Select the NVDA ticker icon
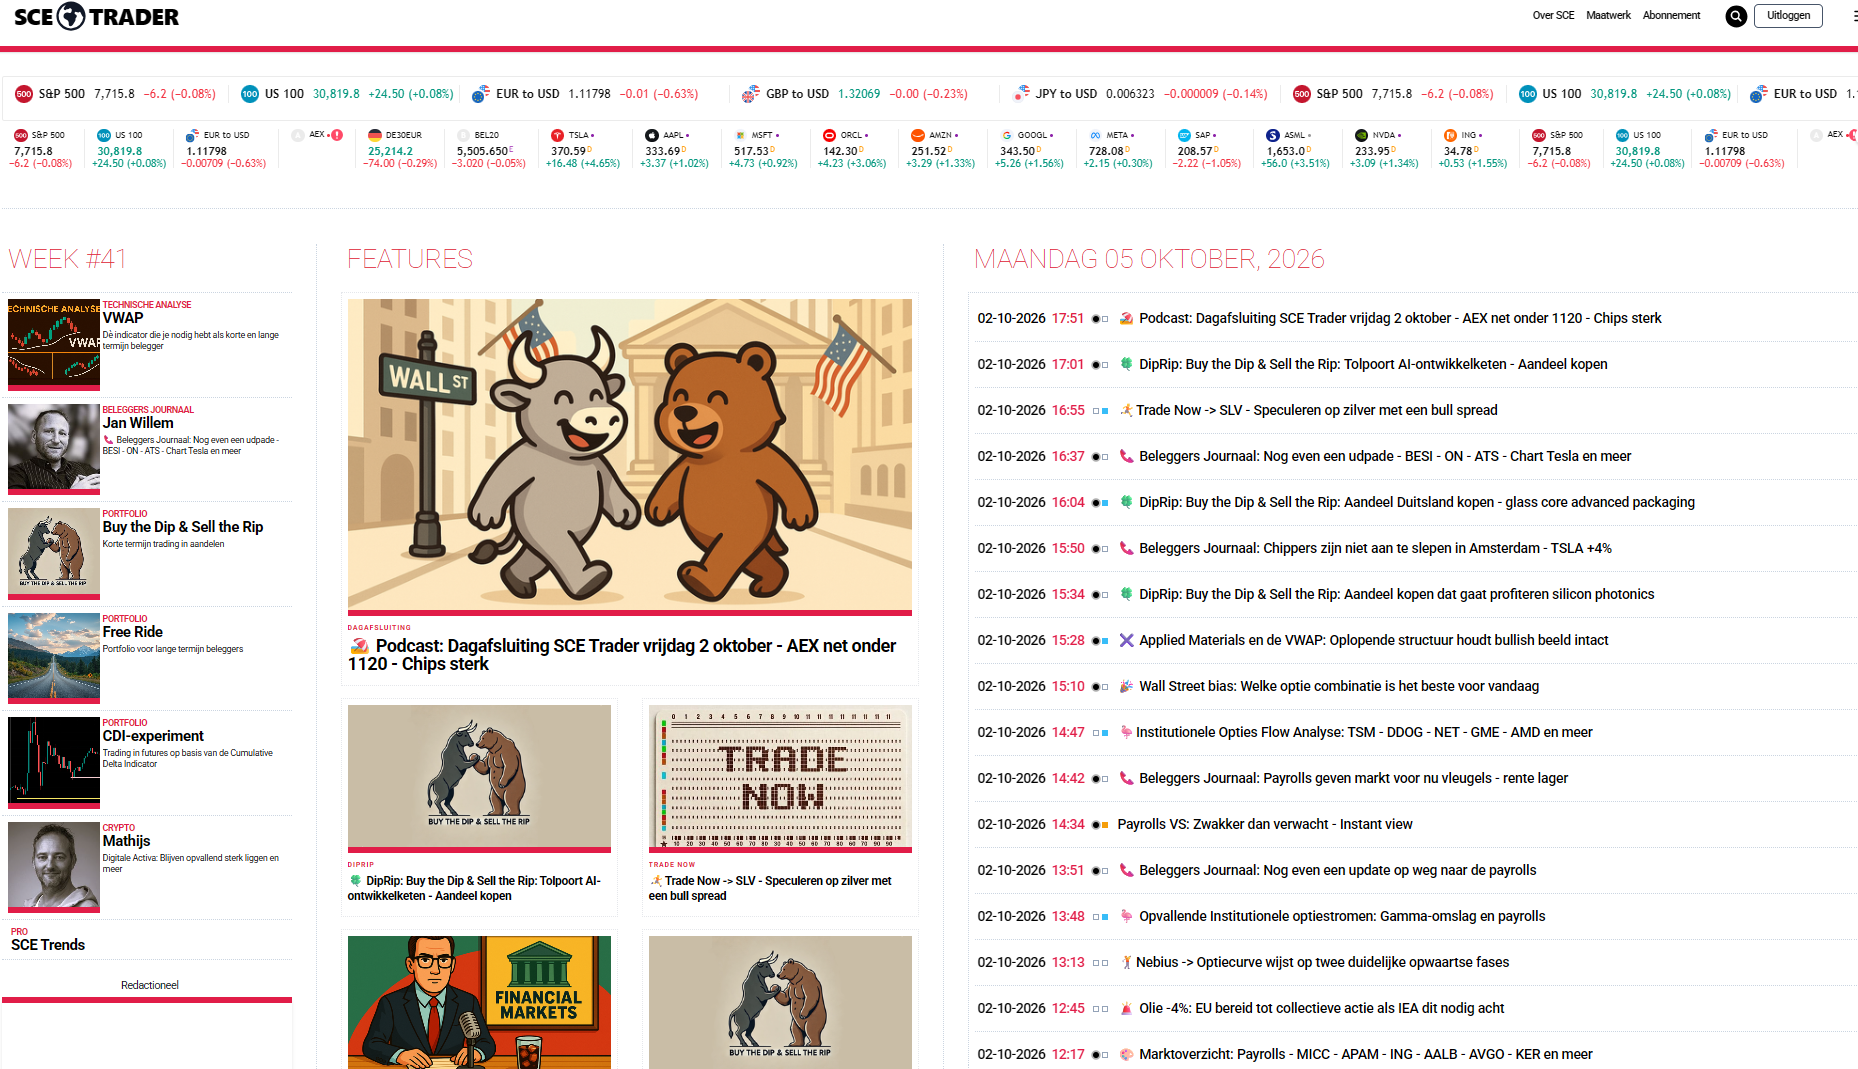Image resolution: width=1858 pixels, height=1069 pixels. pyautogui.click(x=1361, y=135)
